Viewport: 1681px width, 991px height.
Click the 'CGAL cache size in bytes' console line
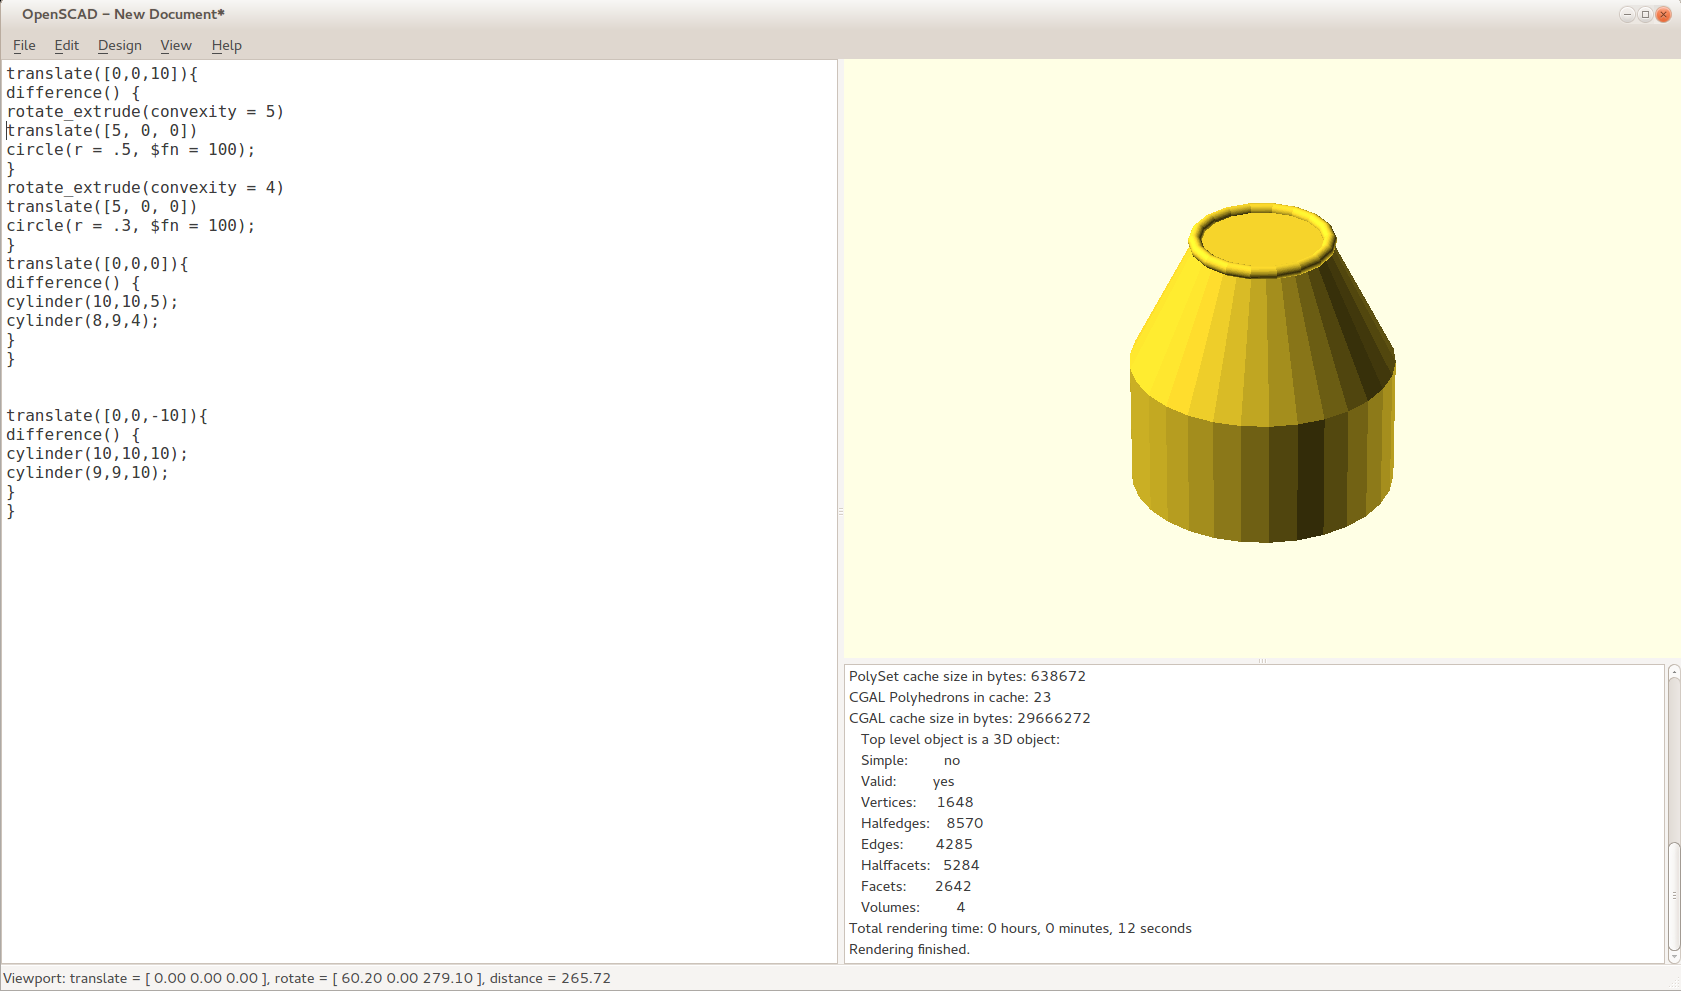tap(970, 718)
